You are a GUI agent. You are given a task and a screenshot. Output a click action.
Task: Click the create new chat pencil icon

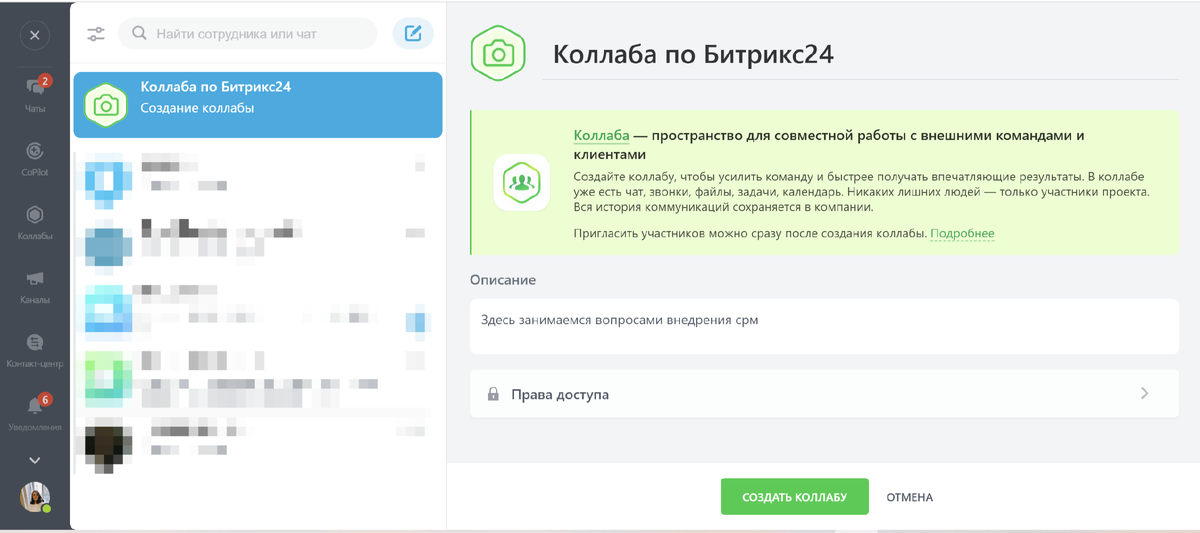coord(413,34)
